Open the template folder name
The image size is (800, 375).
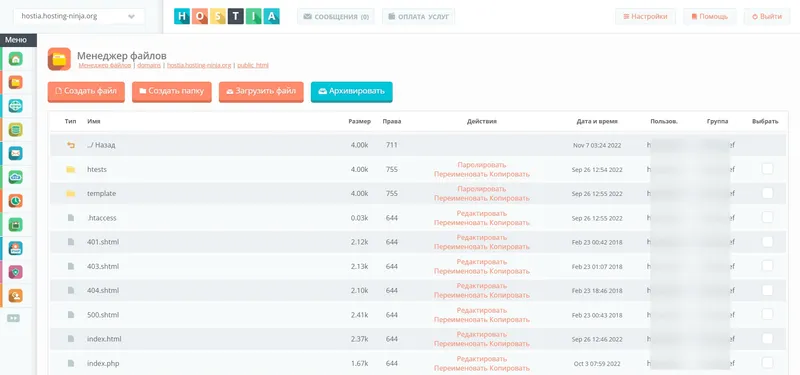102,193
